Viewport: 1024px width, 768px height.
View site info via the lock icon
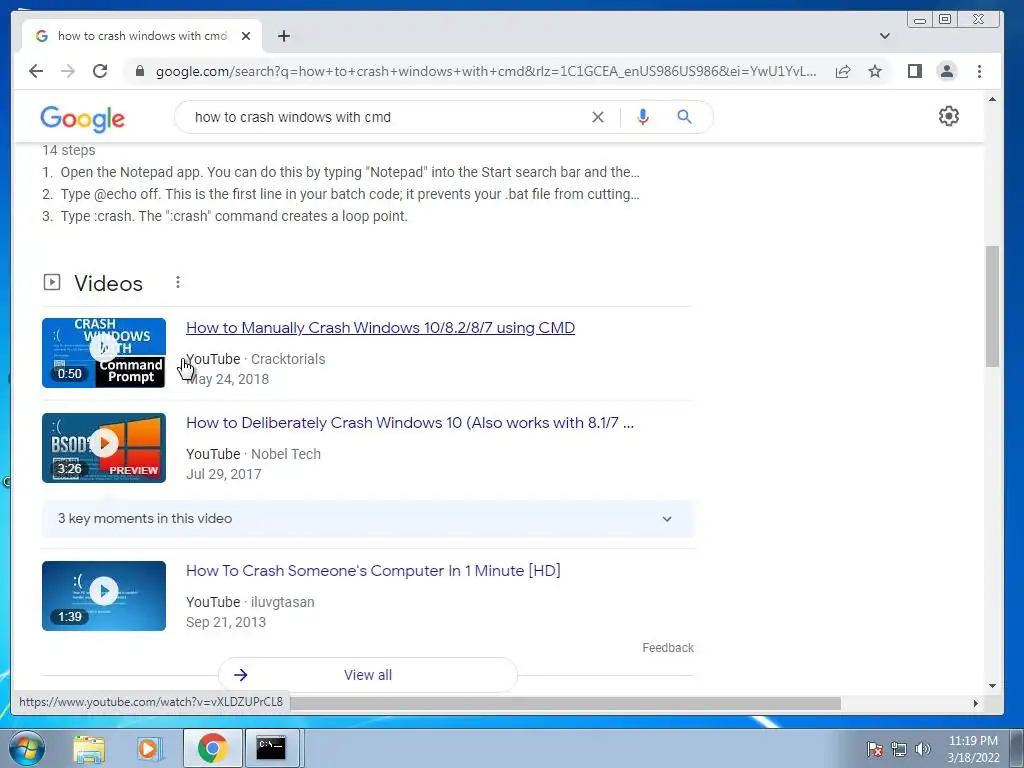pyautogui.click(x=139, y=71)
